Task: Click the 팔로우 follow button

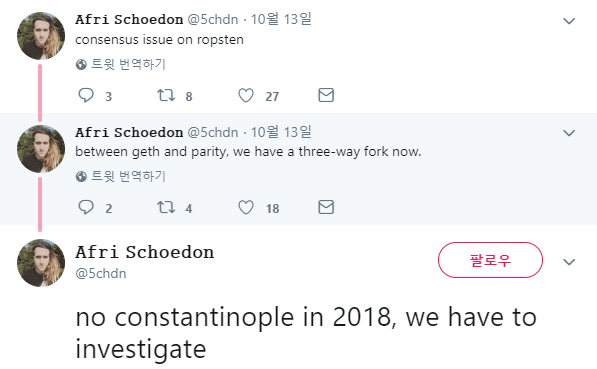Action: coord(490,260)
